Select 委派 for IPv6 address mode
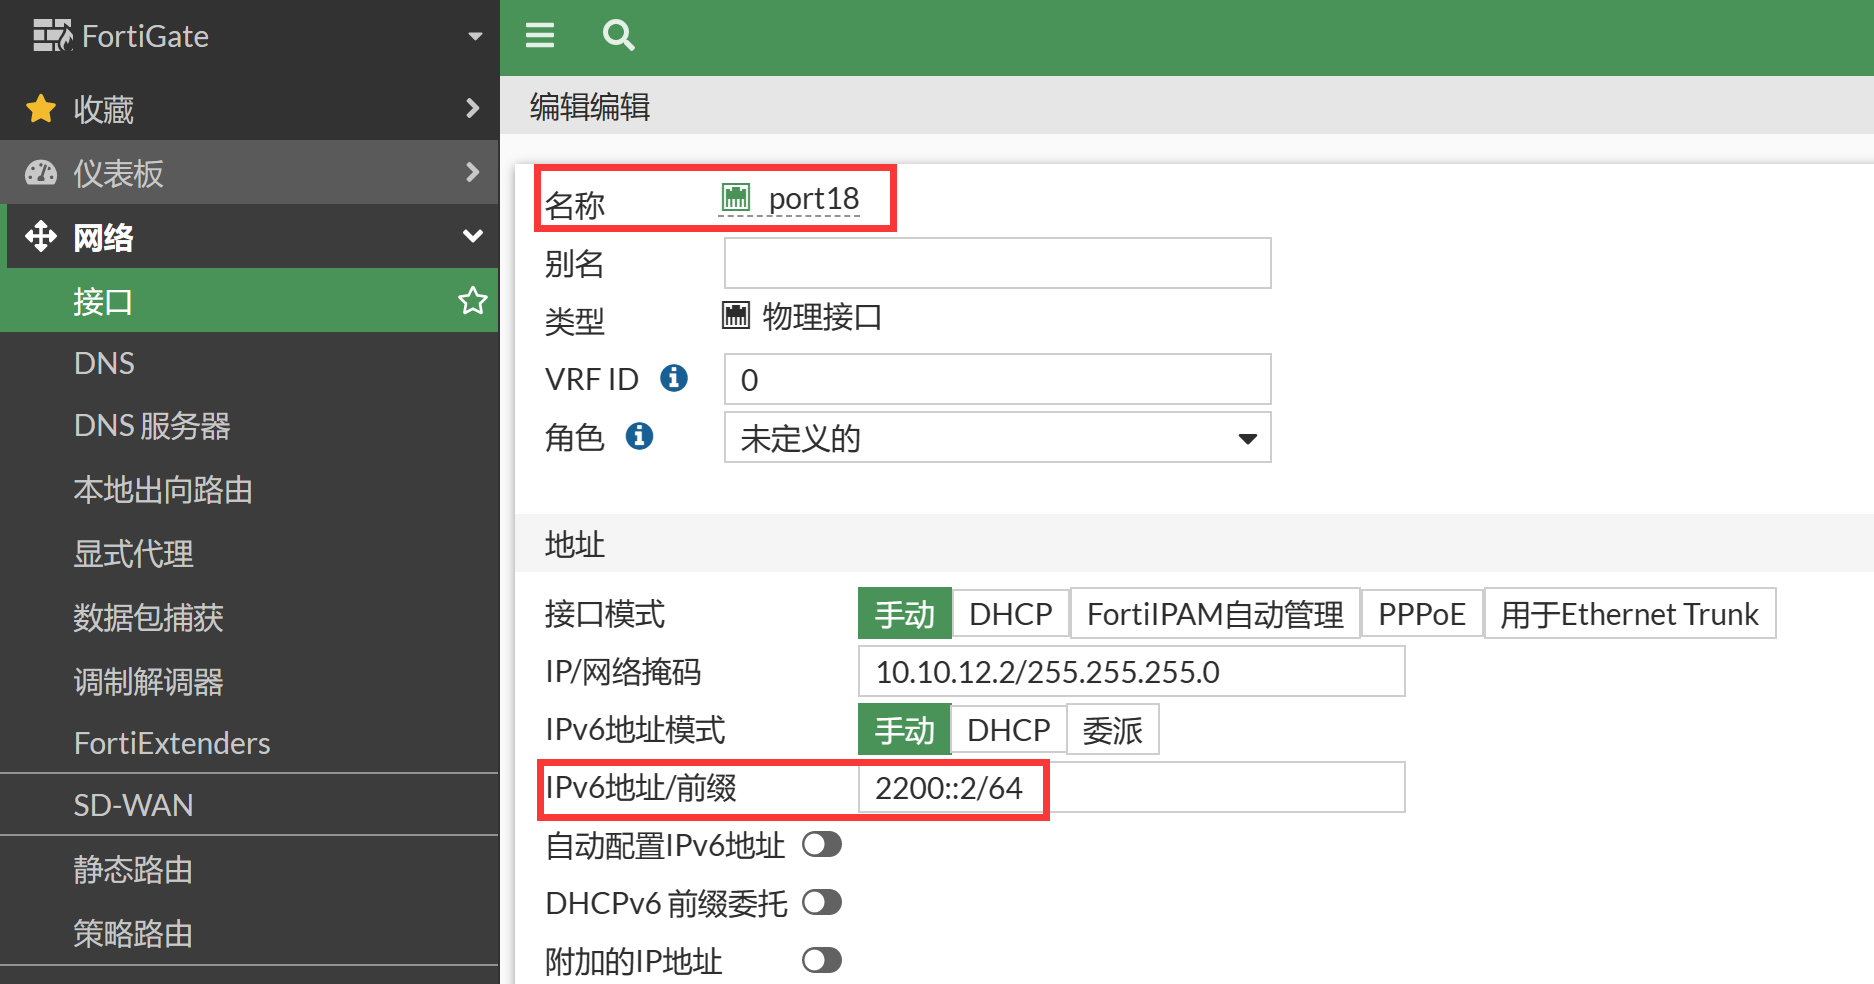The height and width of the screenshot is (984, 1874). (x=1112, y=730)
